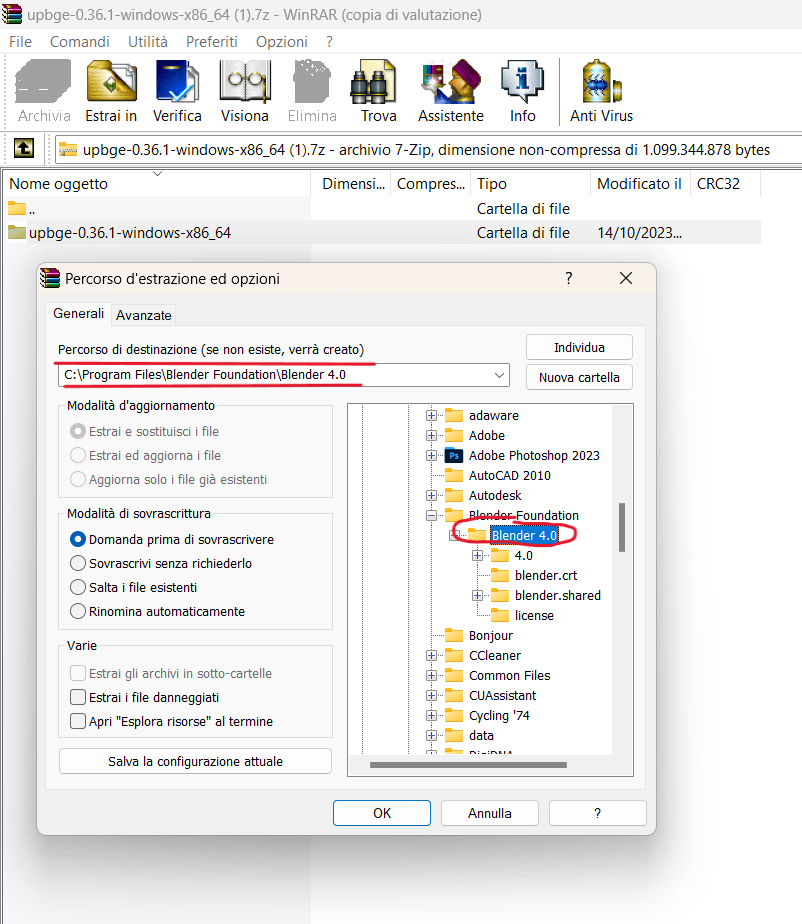Launch the Assistente wizard icon
Screen dimensions: 802x924
click(451, 82)
